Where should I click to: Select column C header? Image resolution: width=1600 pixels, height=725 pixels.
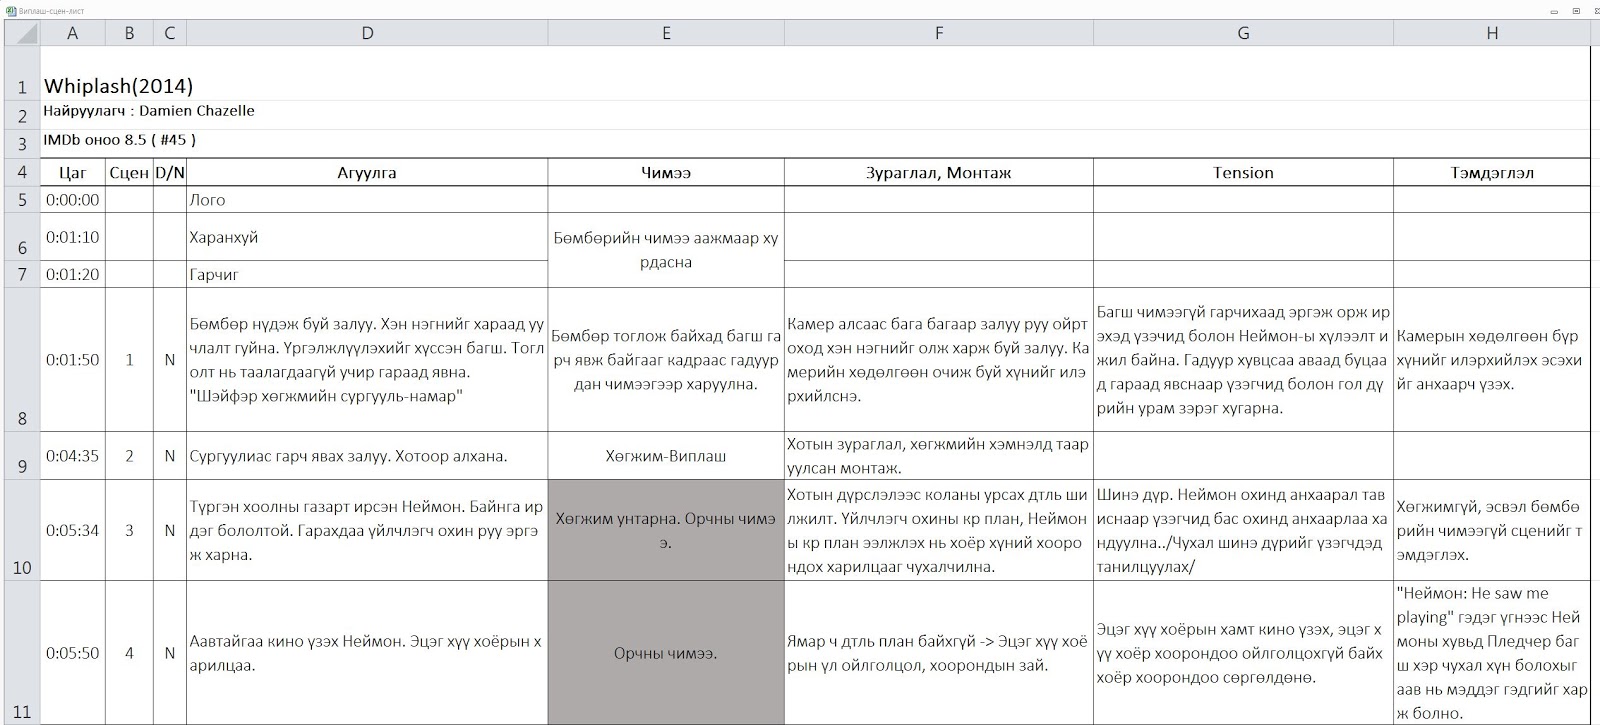tap(170, 33)
